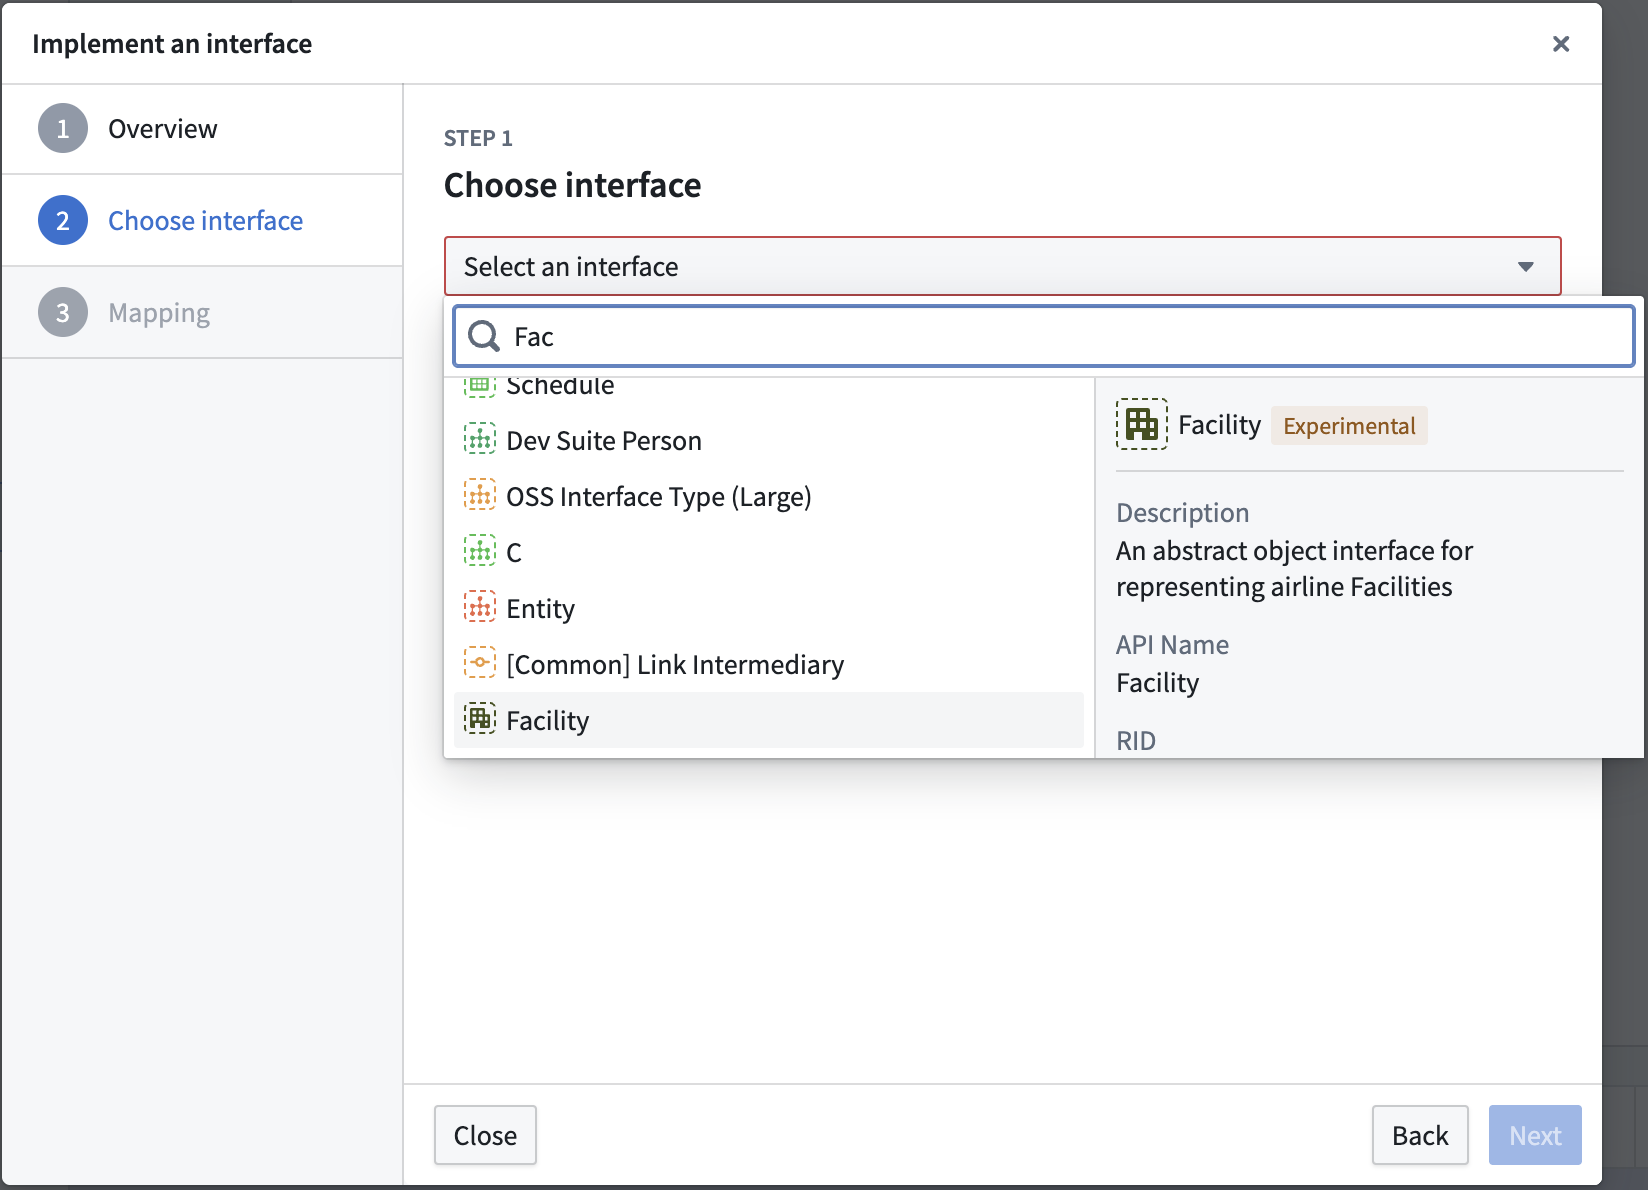This screenshot has height=1190, width=1648.
Task: Select the Choose interface step
Action: [x=202, y=220]
